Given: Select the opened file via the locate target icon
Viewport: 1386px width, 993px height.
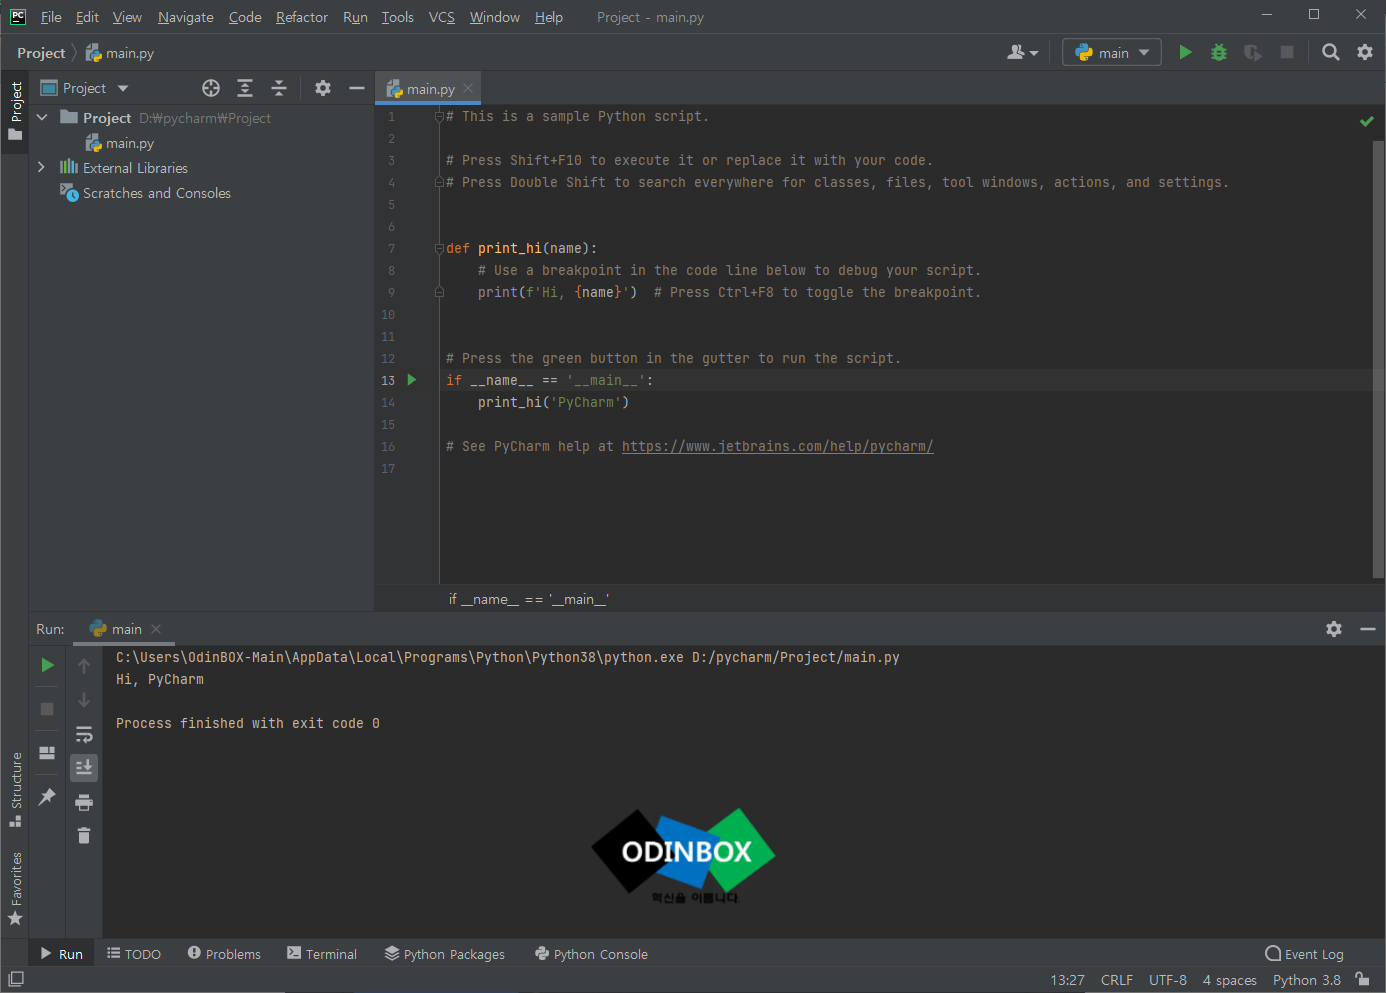Looking at the screenshot, I should click(211, 88).
